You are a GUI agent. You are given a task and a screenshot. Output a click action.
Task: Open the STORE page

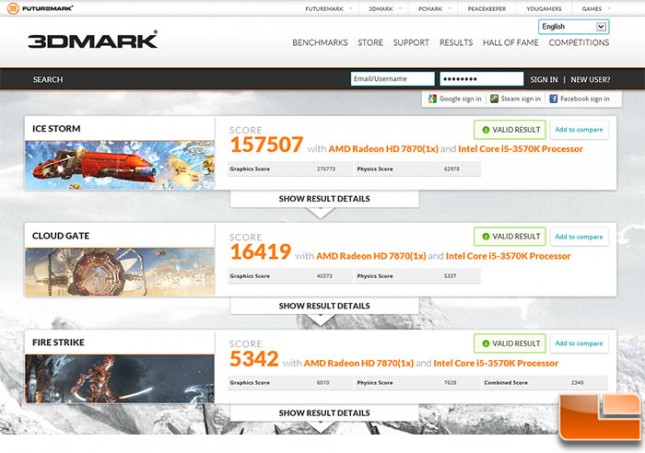tap(370, 43)
